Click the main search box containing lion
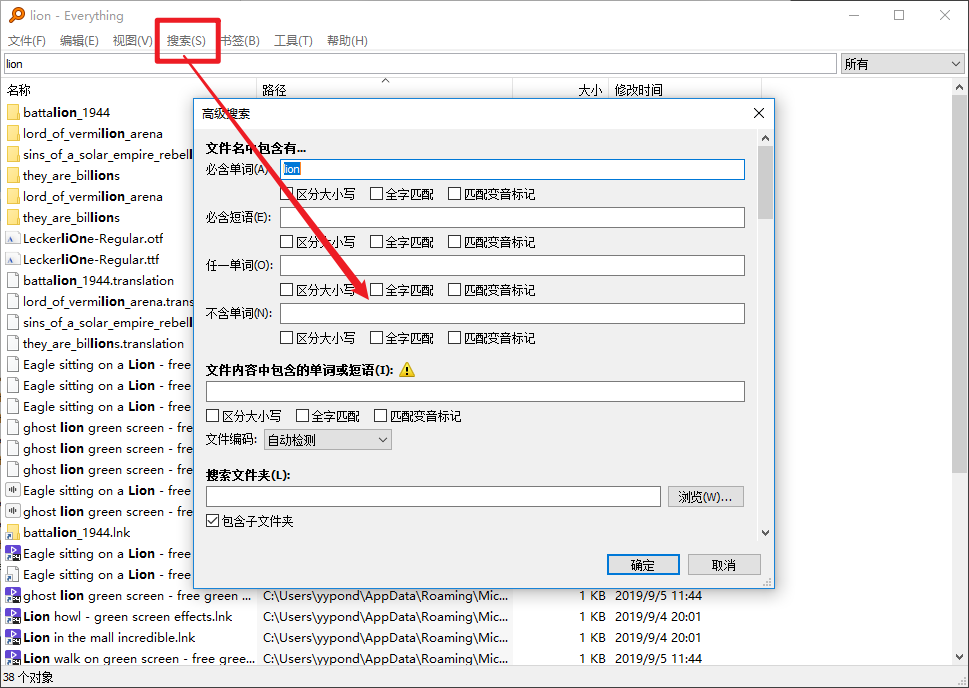This screenshot has width=969, height=688. coord(420,64)
